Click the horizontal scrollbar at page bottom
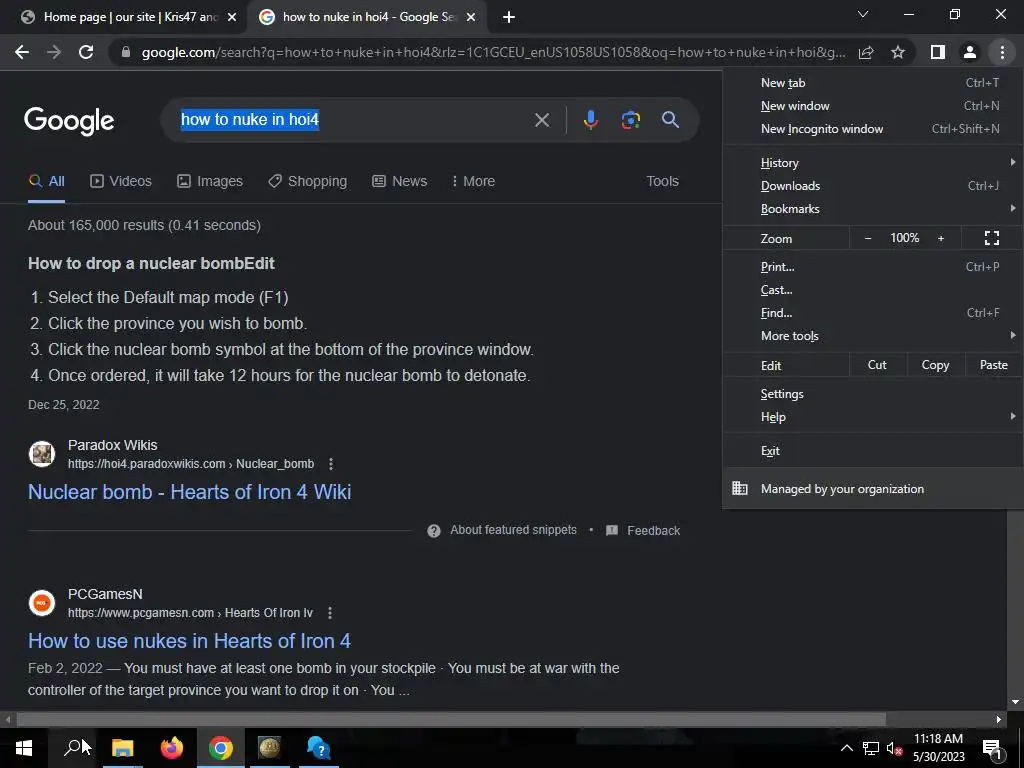 pyautogui.click(x=451, y=719)
